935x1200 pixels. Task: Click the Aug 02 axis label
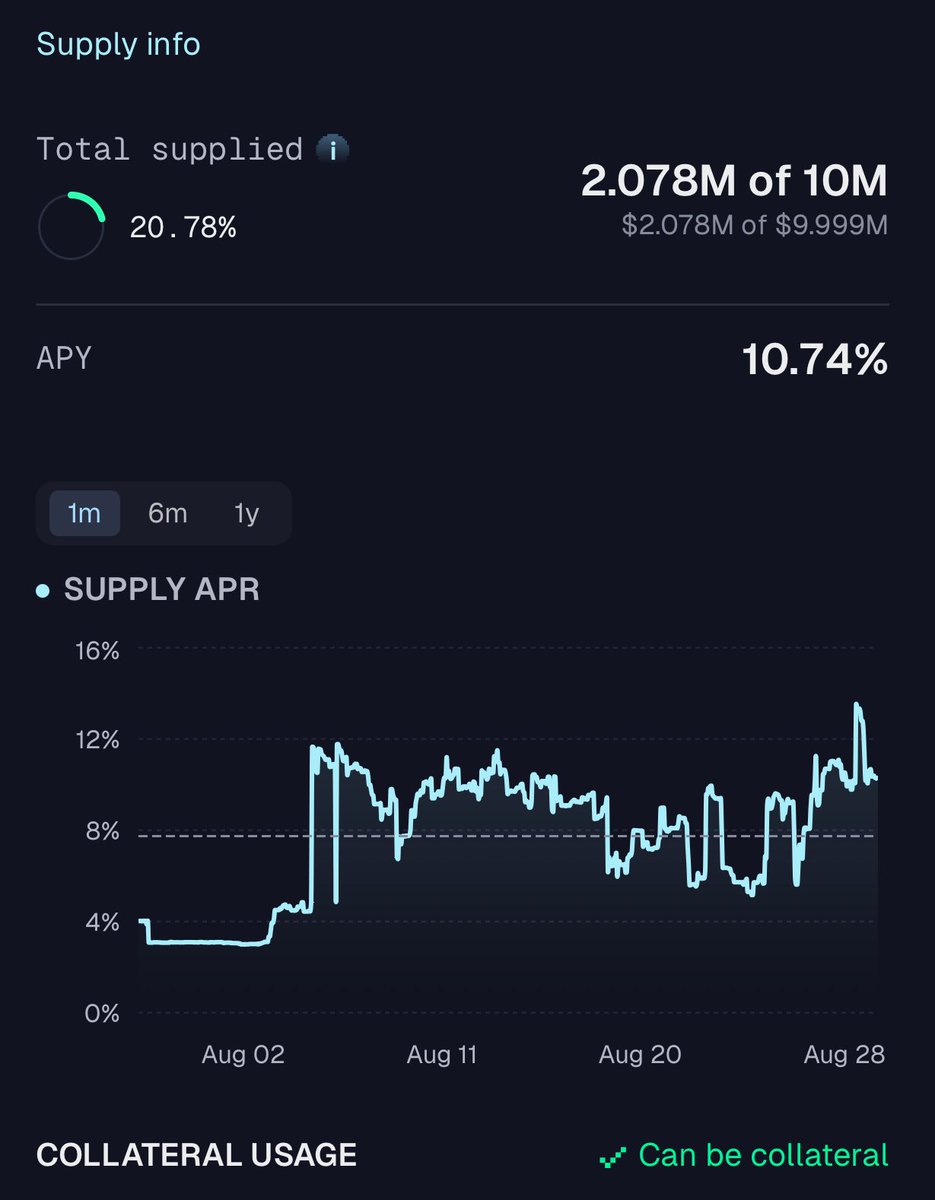243,1054
